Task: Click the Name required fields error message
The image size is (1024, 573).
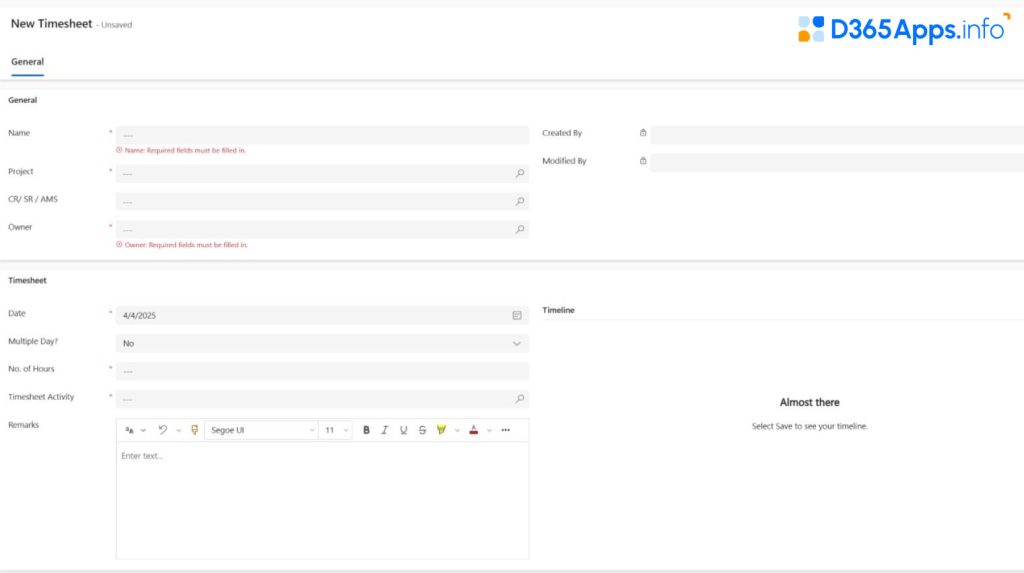Action: [181, 150]
